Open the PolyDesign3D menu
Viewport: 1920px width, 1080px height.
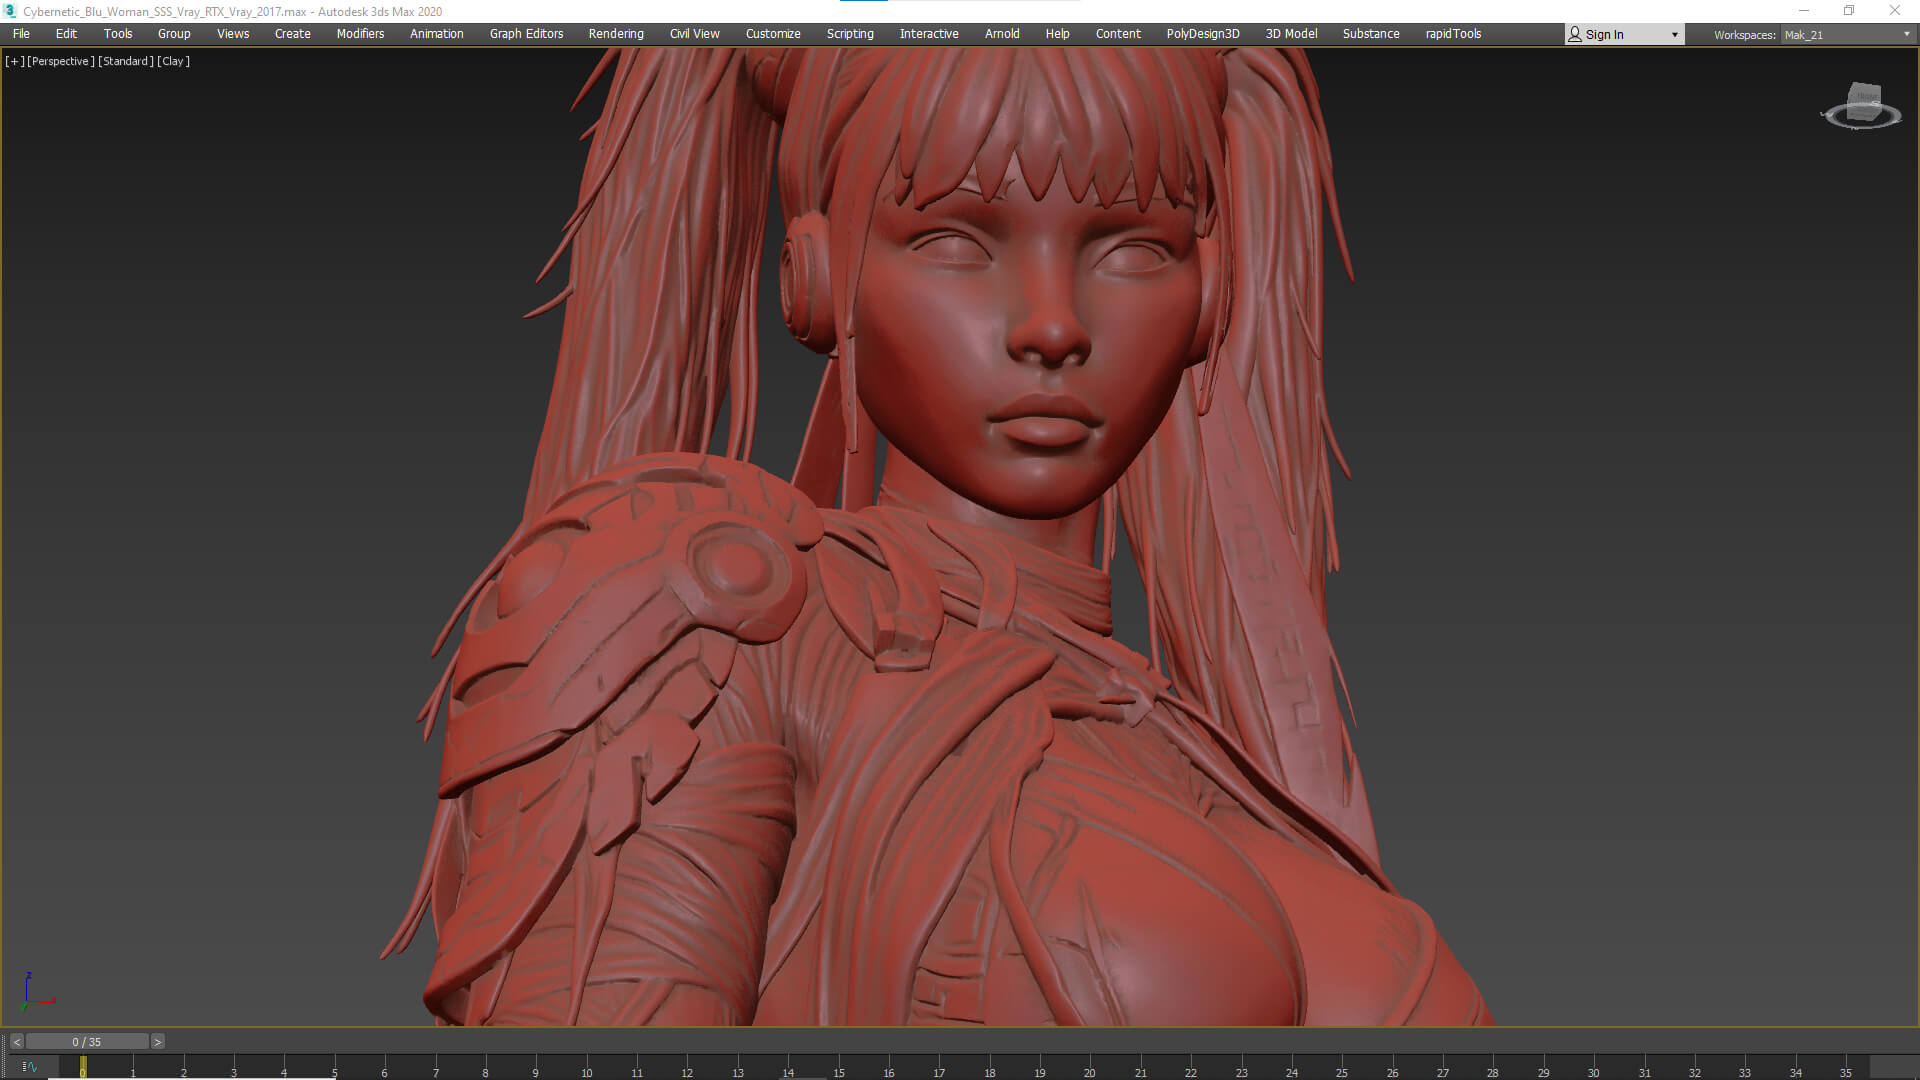1203,34
